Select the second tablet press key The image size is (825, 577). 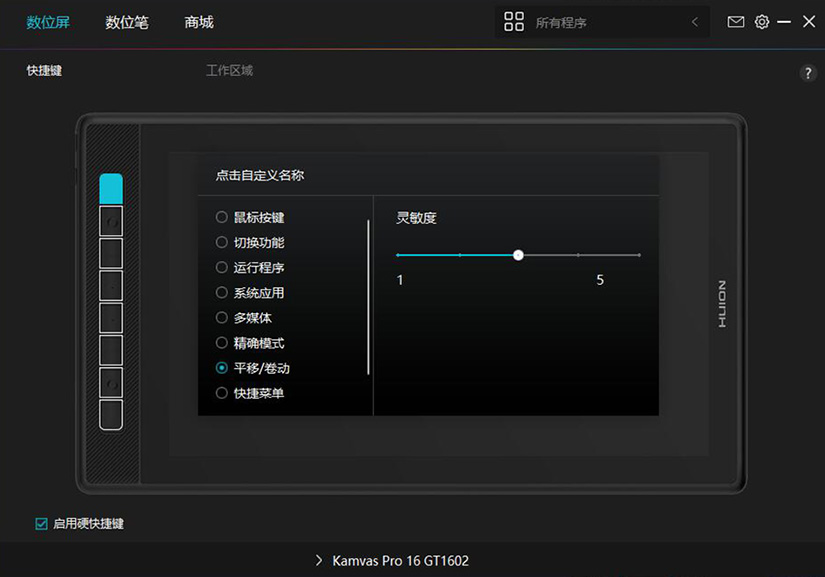(111, 221)
